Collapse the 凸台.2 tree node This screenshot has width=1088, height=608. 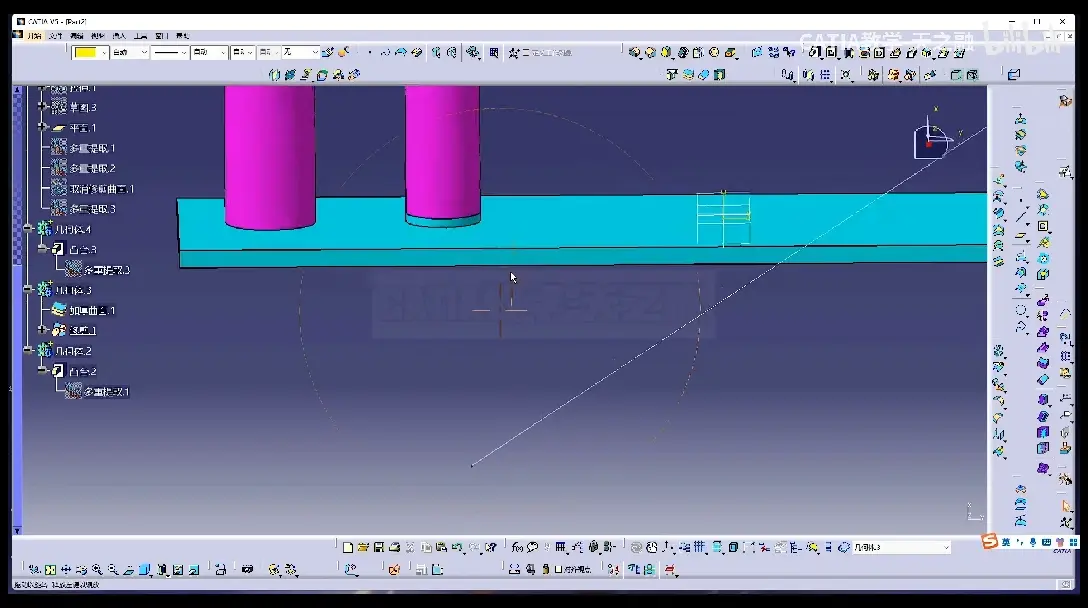point(42,371)
